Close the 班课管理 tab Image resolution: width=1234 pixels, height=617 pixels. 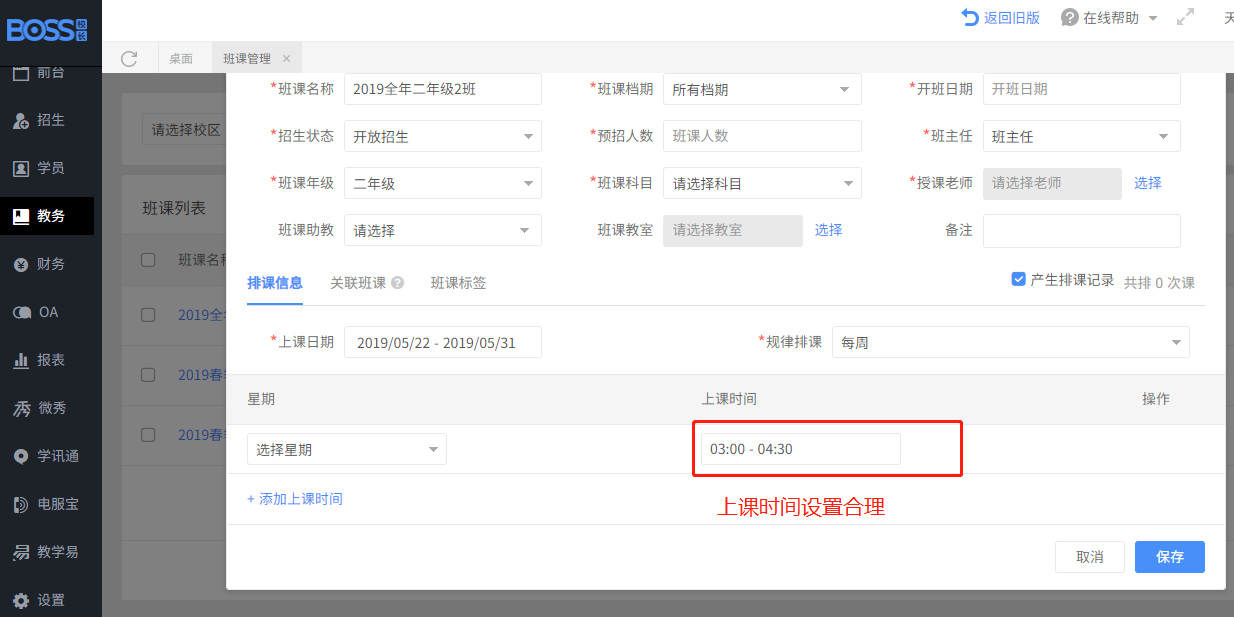[286, 59]
